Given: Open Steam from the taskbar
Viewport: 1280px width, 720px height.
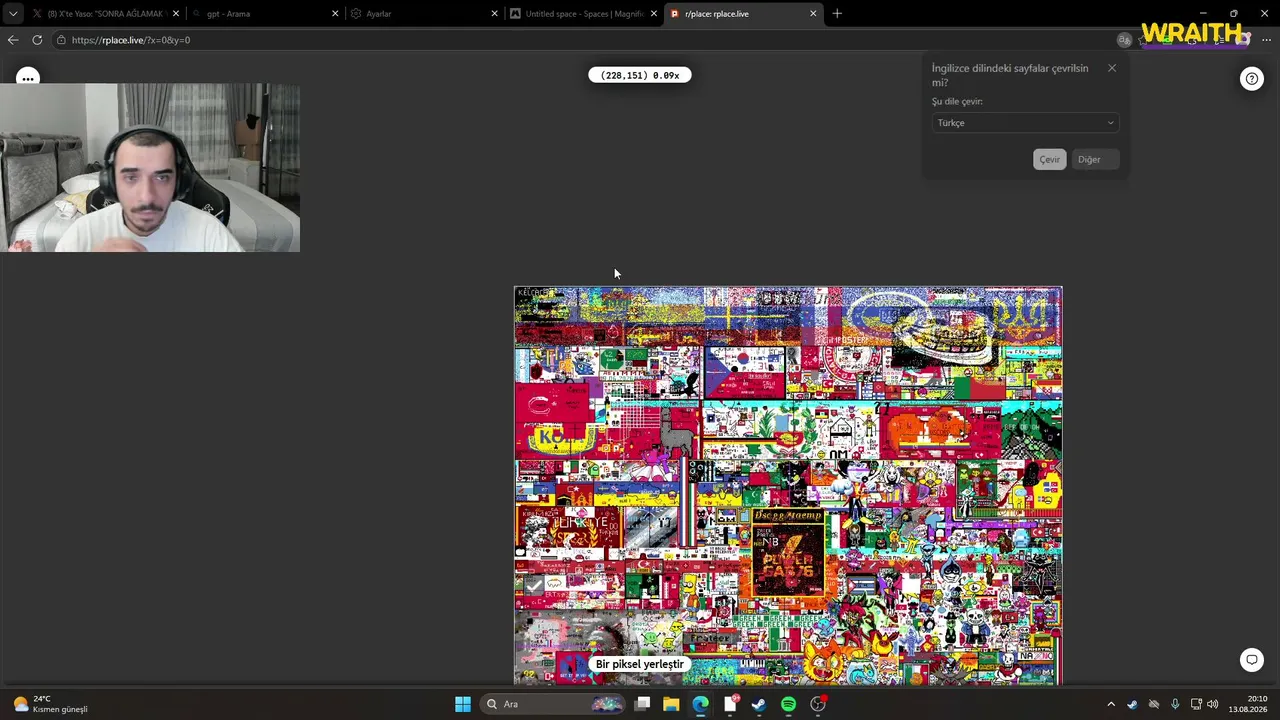Looking at the screenshot, I should 759,704.
